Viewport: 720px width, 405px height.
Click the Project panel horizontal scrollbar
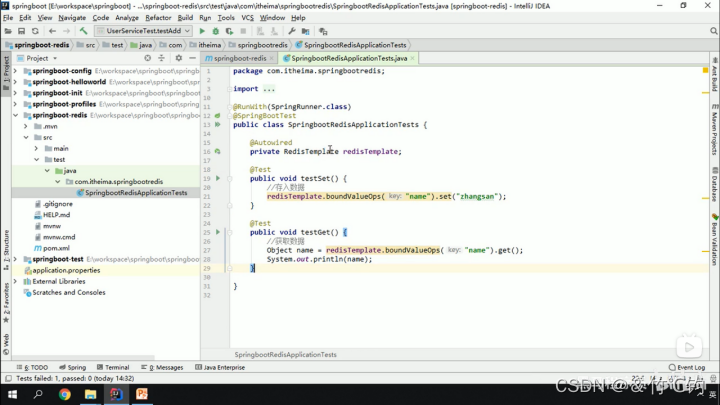tap(83, 357)
